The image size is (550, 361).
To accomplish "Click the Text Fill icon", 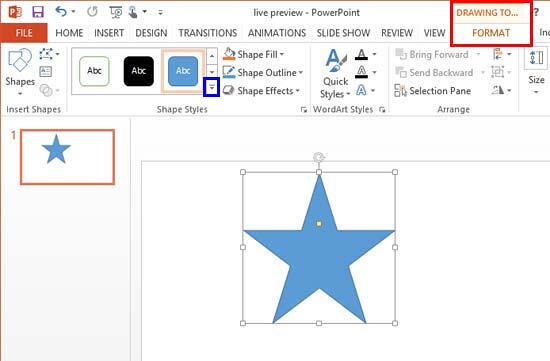I will (361, 54).
